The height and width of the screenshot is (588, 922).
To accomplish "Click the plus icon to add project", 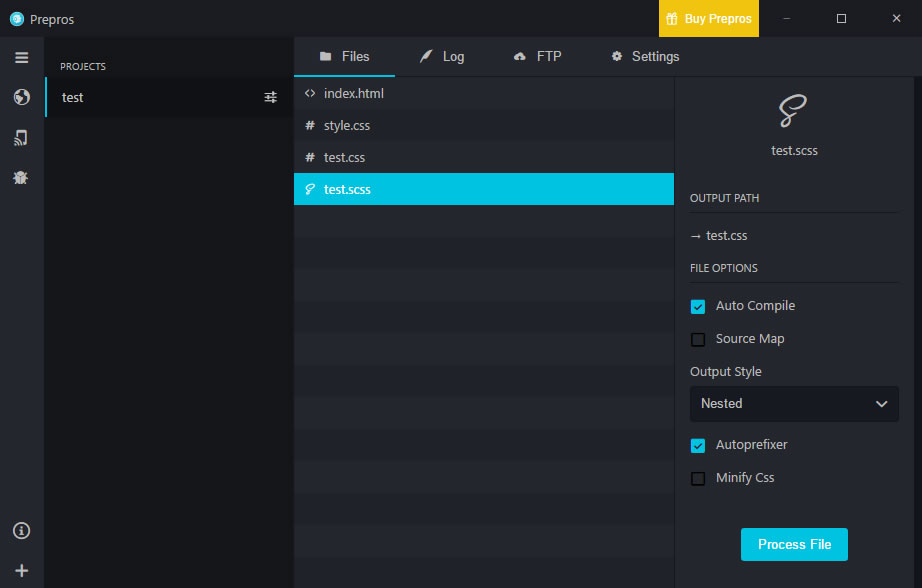I will 21,570.
